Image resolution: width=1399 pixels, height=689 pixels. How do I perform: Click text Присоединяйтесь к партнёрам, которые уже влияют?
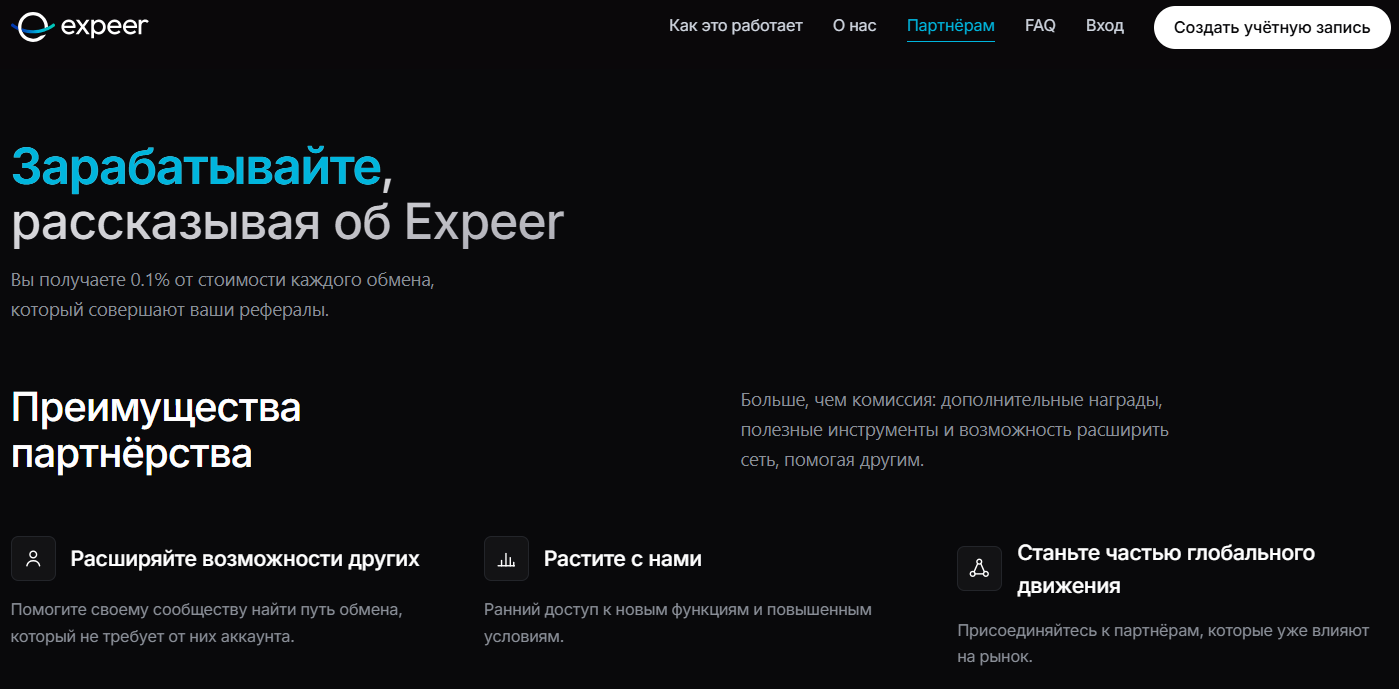[x=1164, y=631]
